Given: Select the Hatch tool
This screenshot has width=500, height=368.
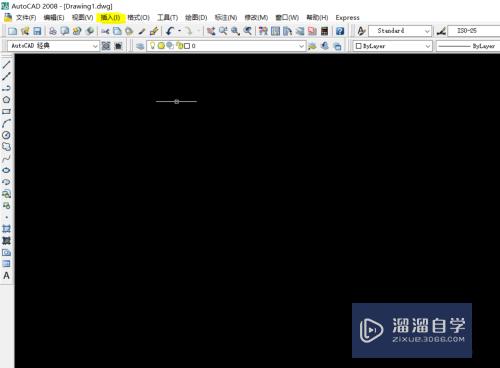Looking at the screenshot, I should click(6, 229).
